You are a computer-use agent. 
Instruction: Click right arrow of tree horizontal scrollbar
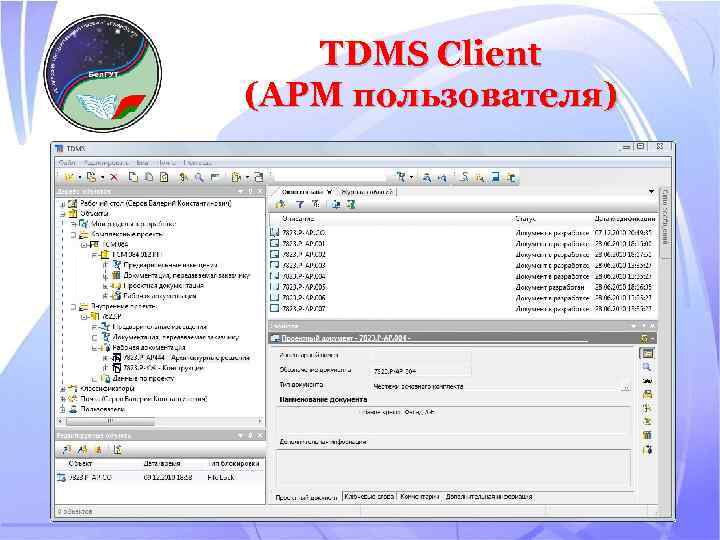[x=259, y=421]
